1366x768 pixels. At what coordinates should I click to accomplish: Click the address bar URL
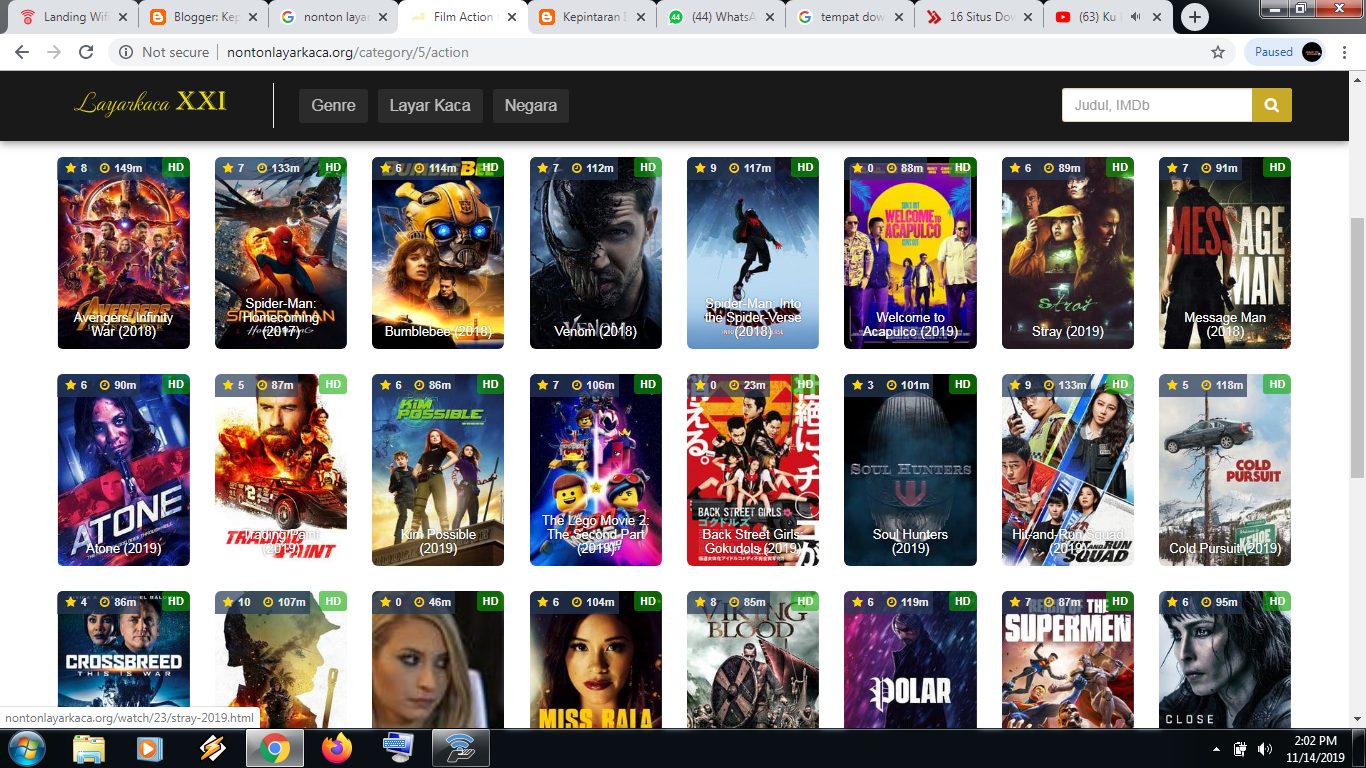pos(347,52)
